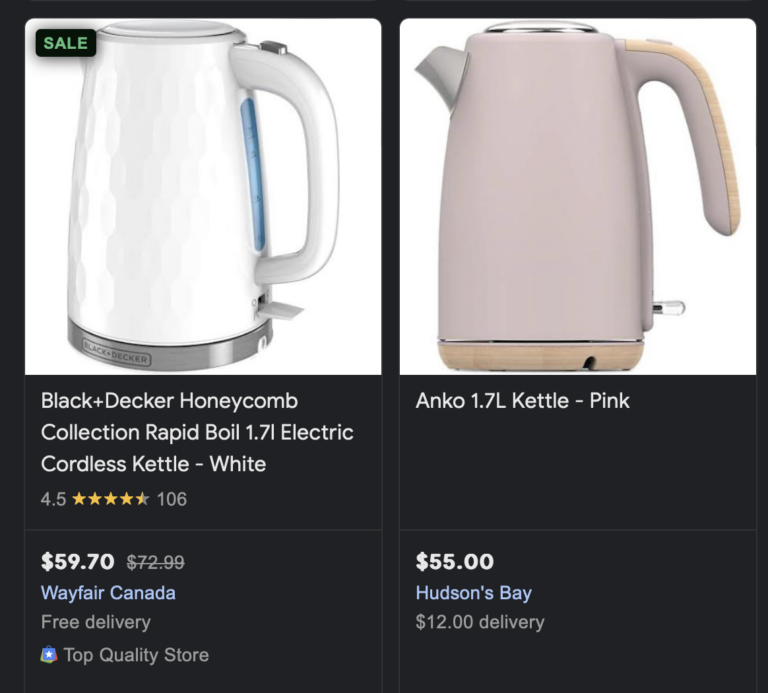Visit the Hudson's Bay store link
Image resolution: width=768 pixels, height=693 pixels.
click(473, 593)
